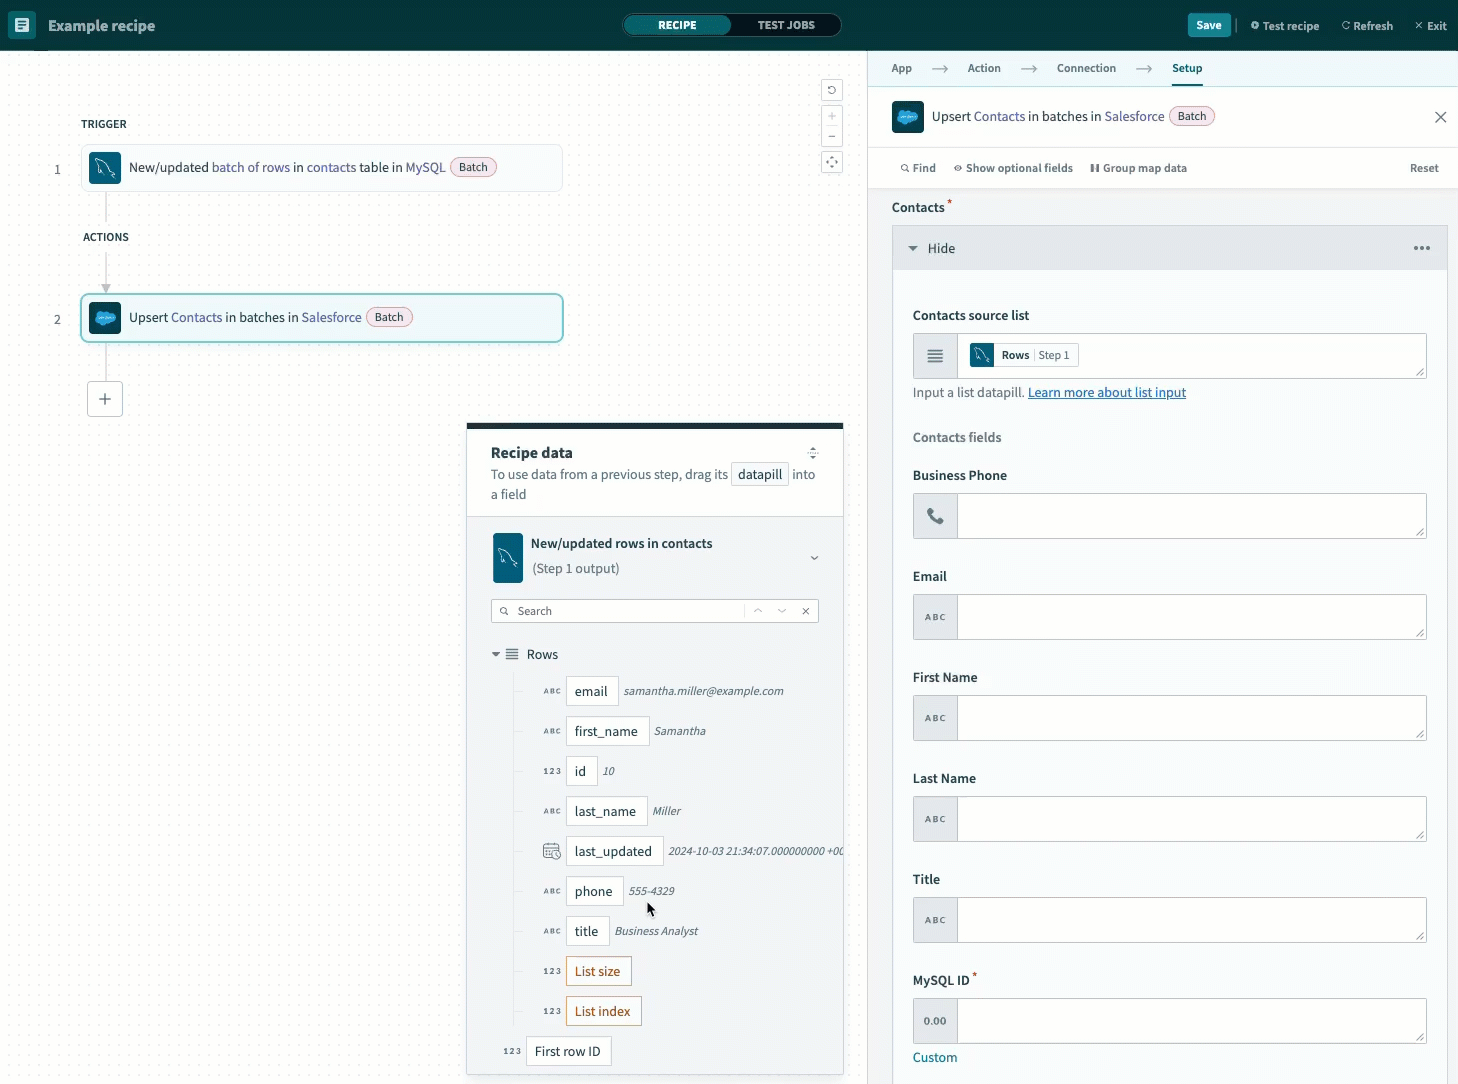Click the pan view icon below the zoom controls
The image size is (1458, 1084).
tap(832, 162)
